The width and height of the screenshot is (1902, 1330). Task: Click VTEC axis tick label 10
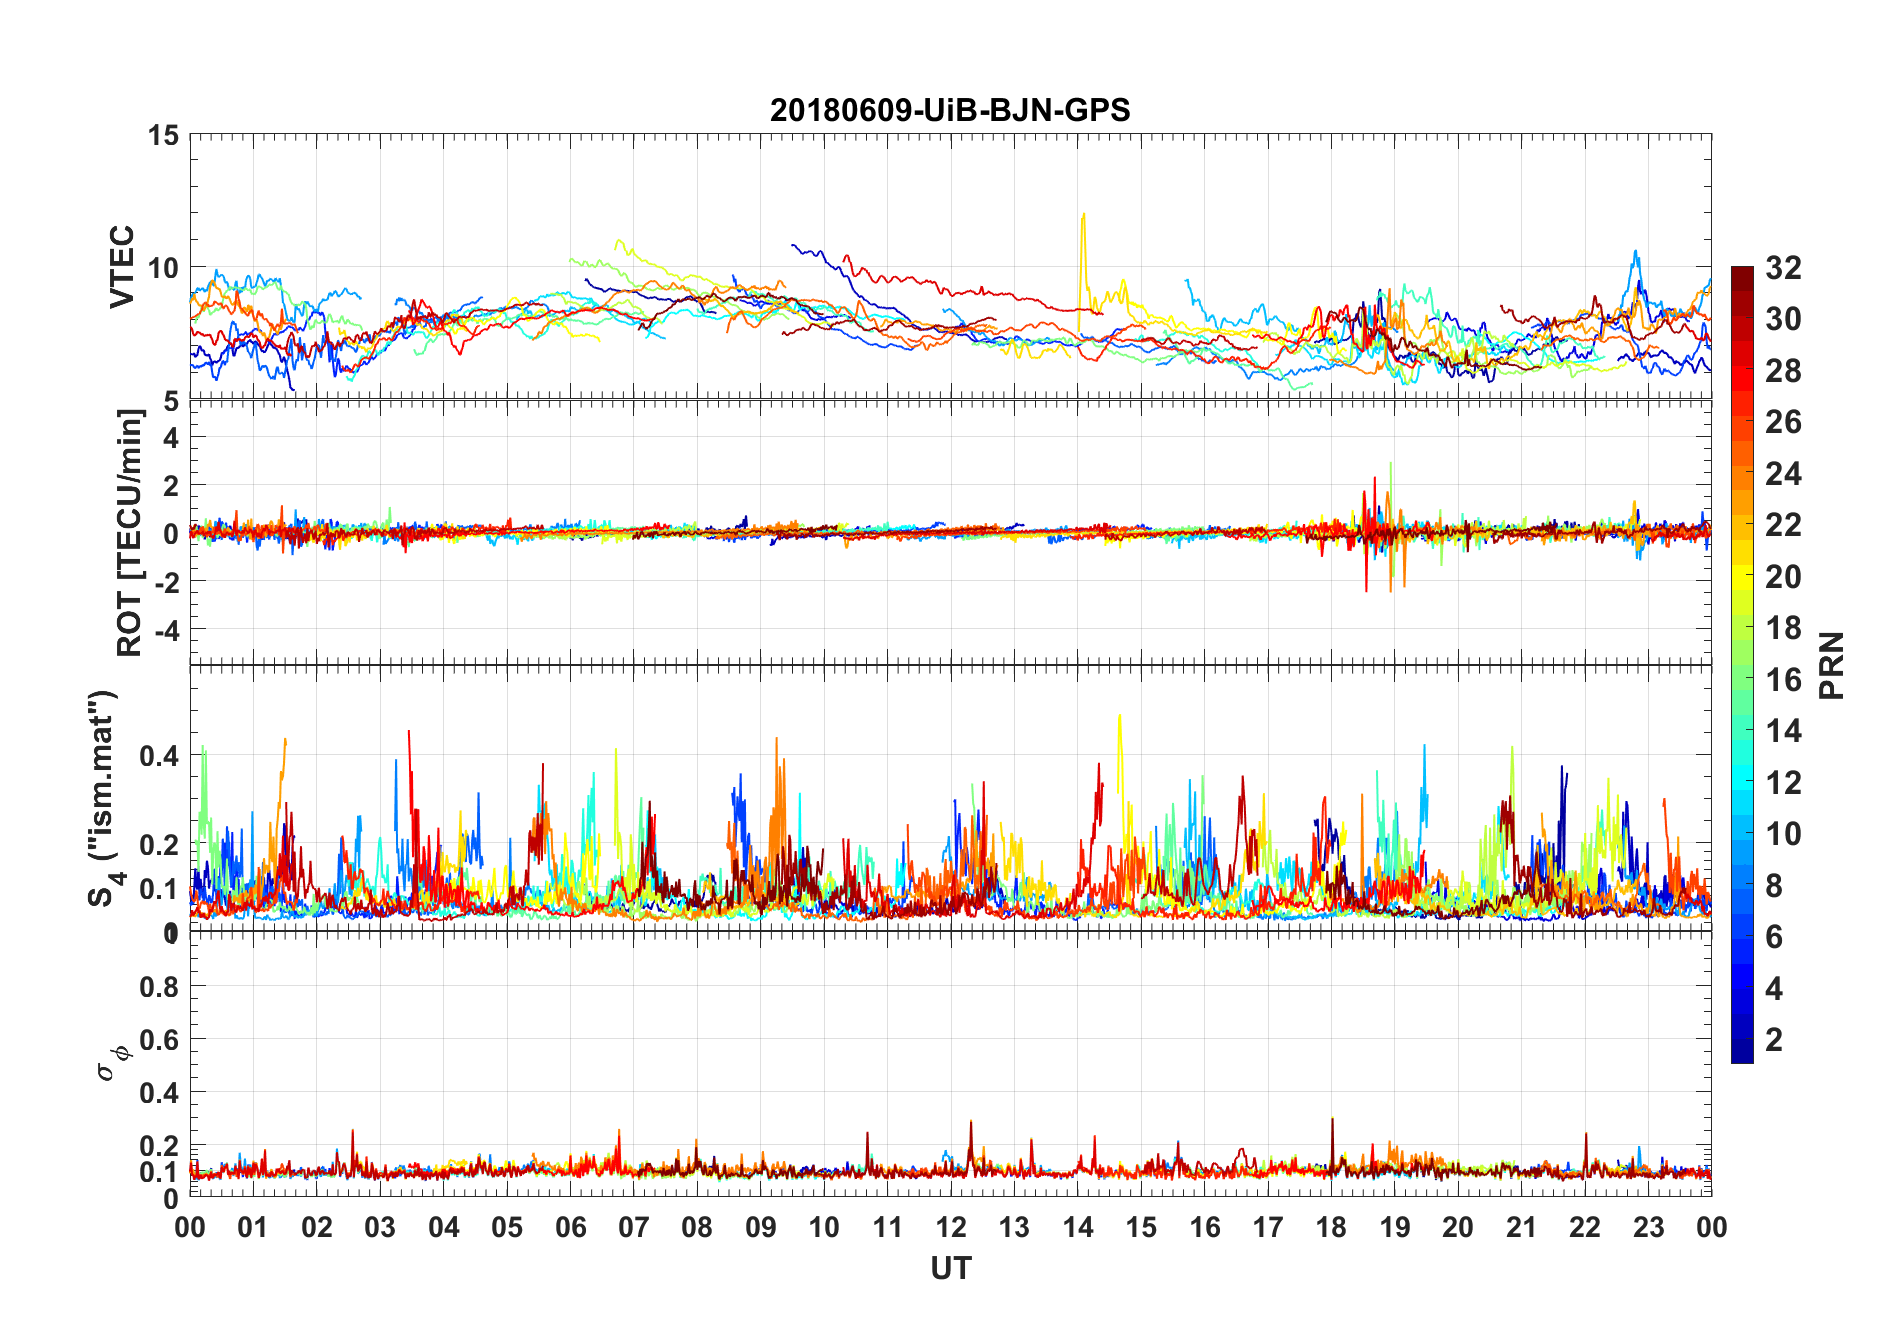[x=163, y=268]
